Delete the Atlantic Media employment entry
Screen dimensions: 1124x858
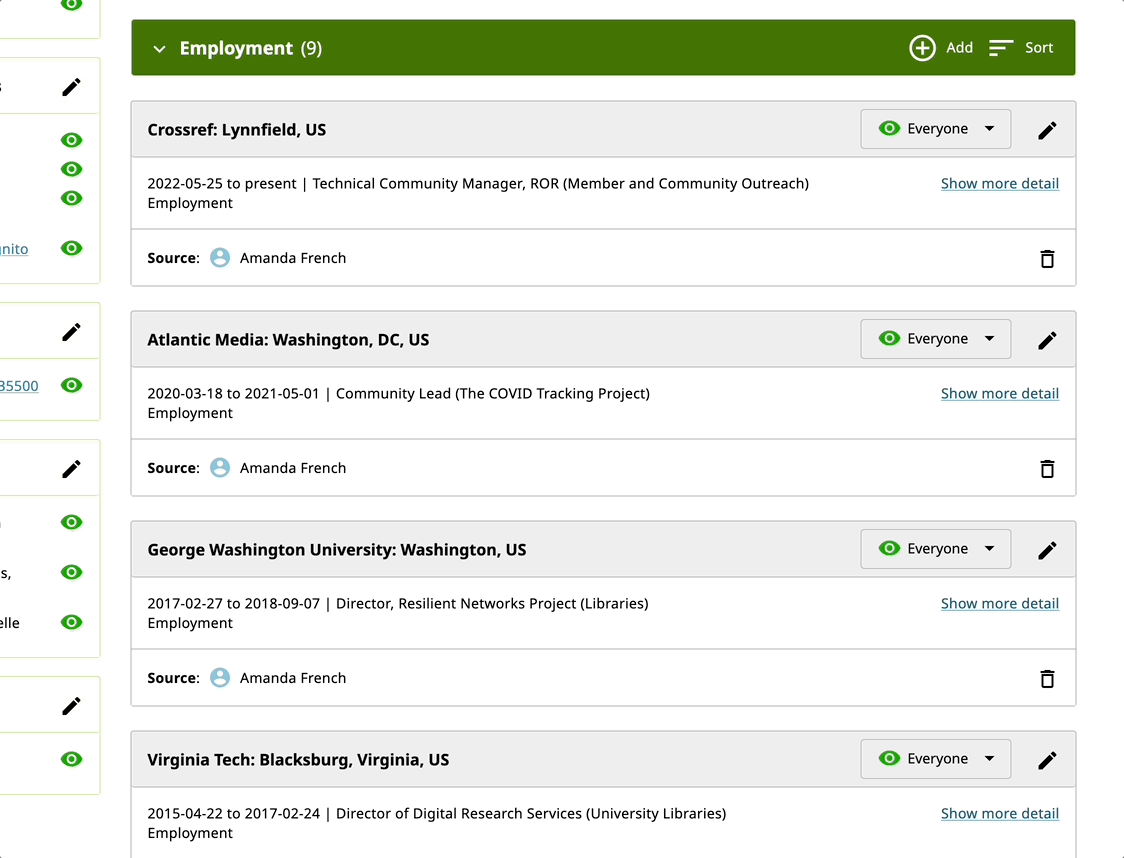pos(1047,469)
